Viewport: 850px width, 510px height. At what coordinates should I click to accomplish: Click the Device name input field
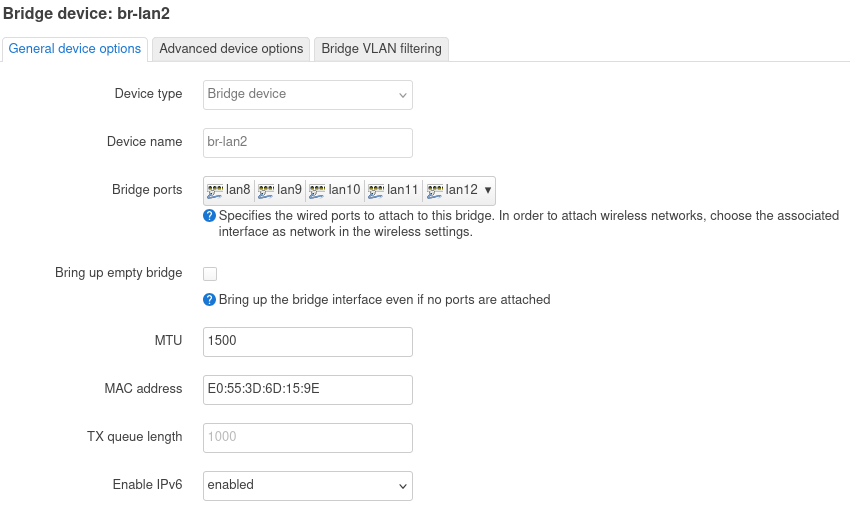point(308,143)
